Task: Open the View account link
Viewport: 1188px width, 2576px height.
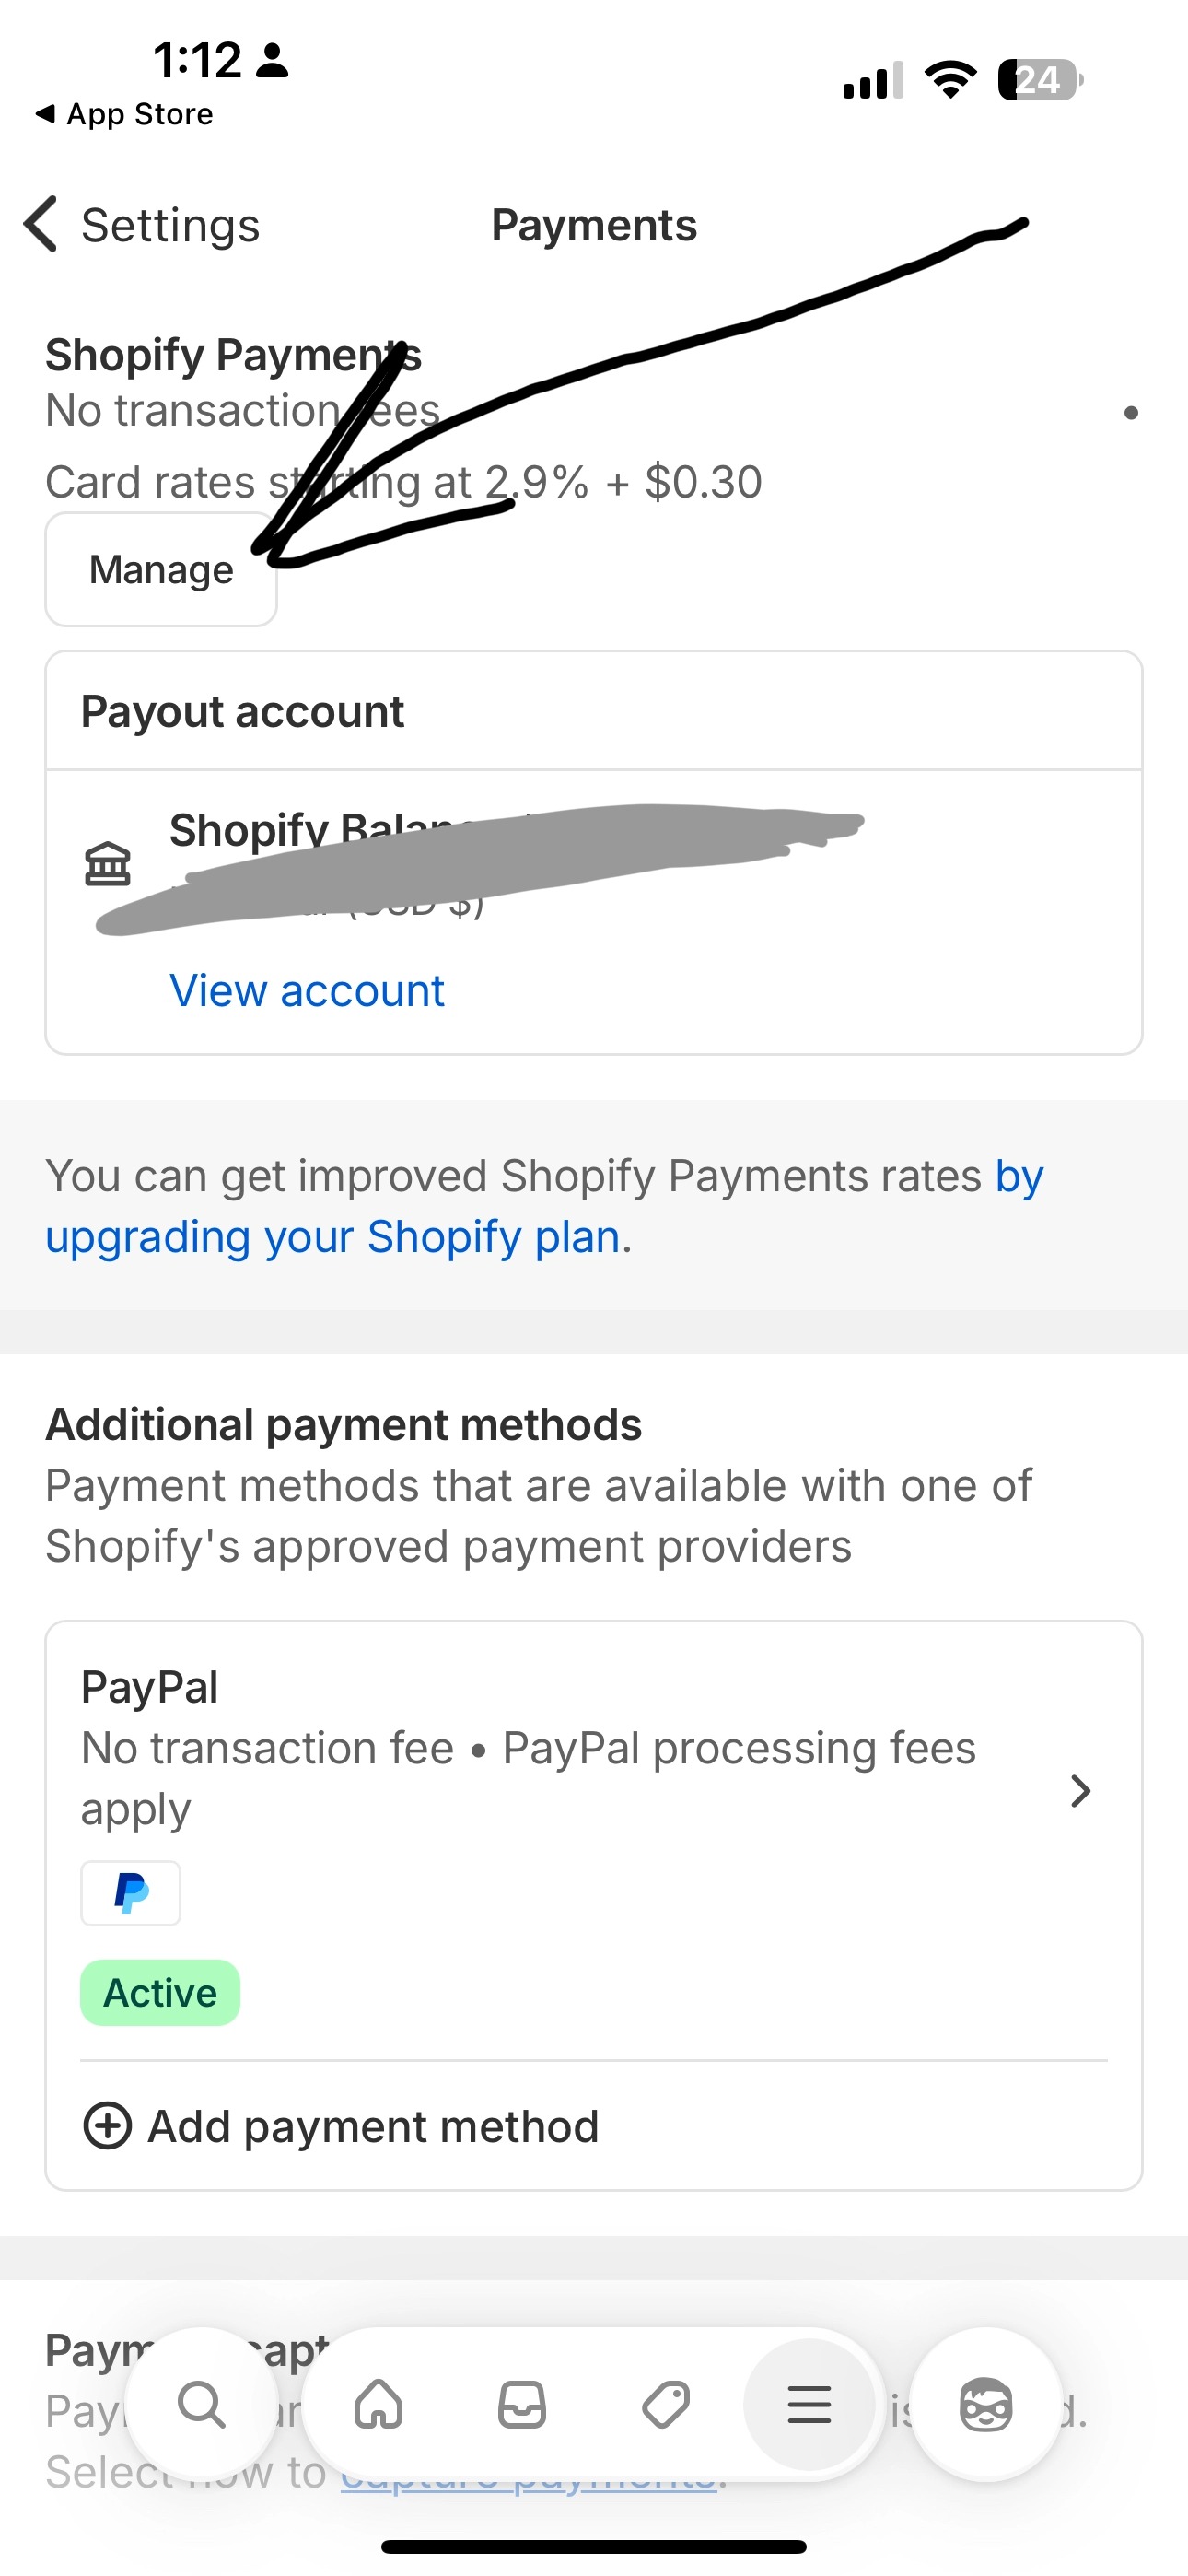Action: [x=307, y=991]
